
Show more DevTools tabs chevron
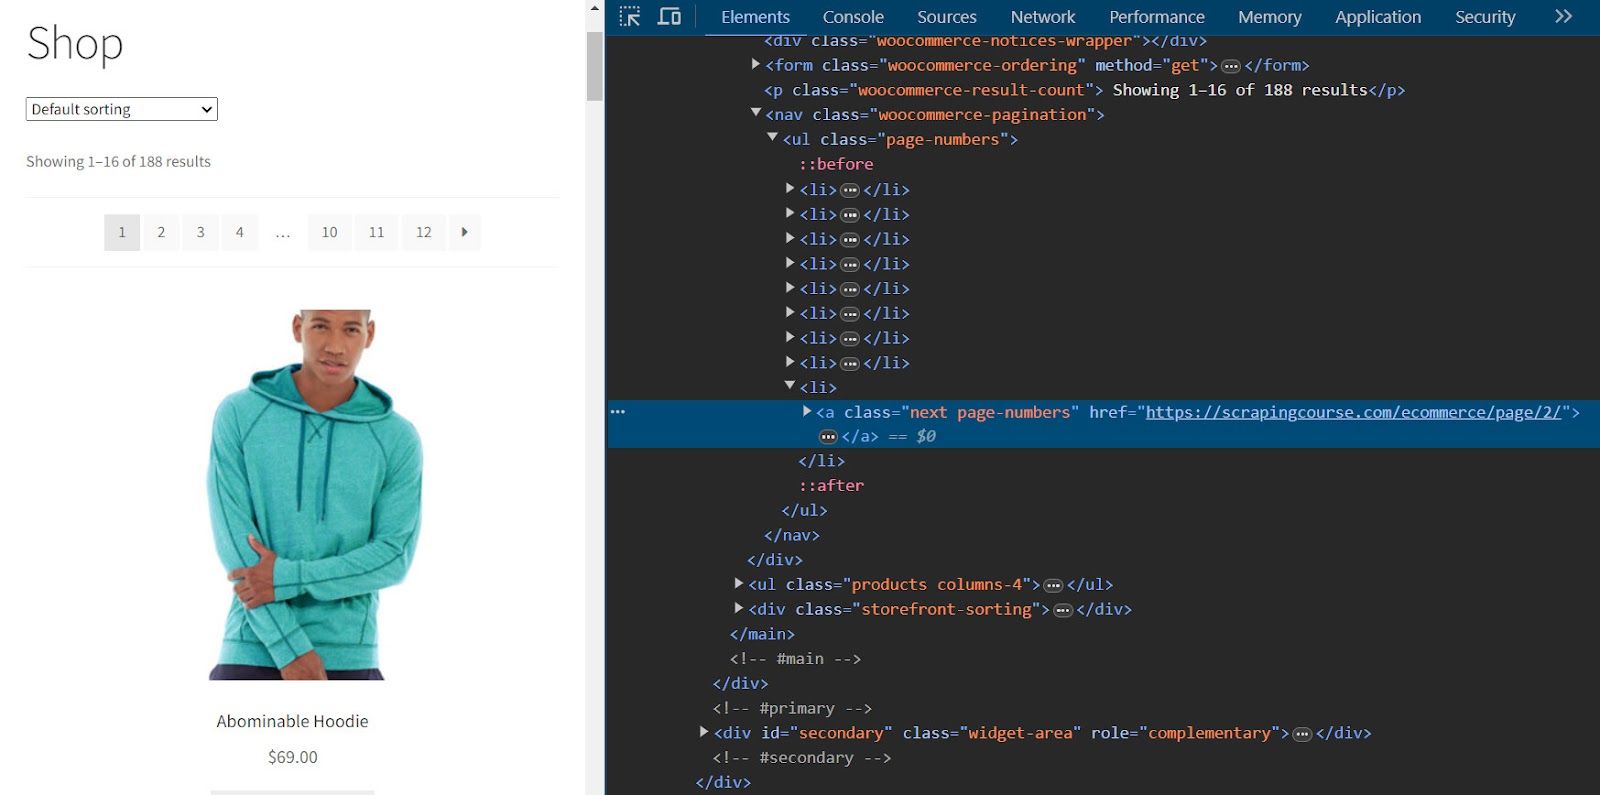point(1563,16)
